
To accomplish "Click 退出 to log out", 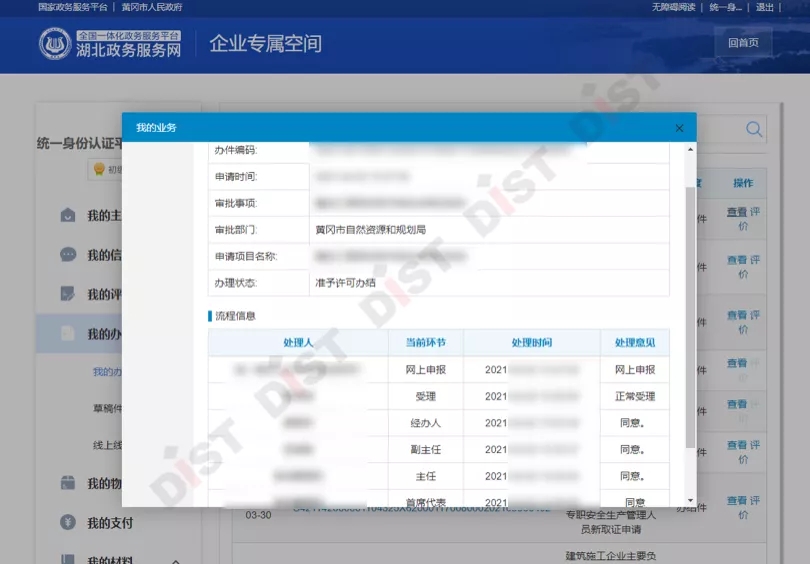I will (765, 7).
